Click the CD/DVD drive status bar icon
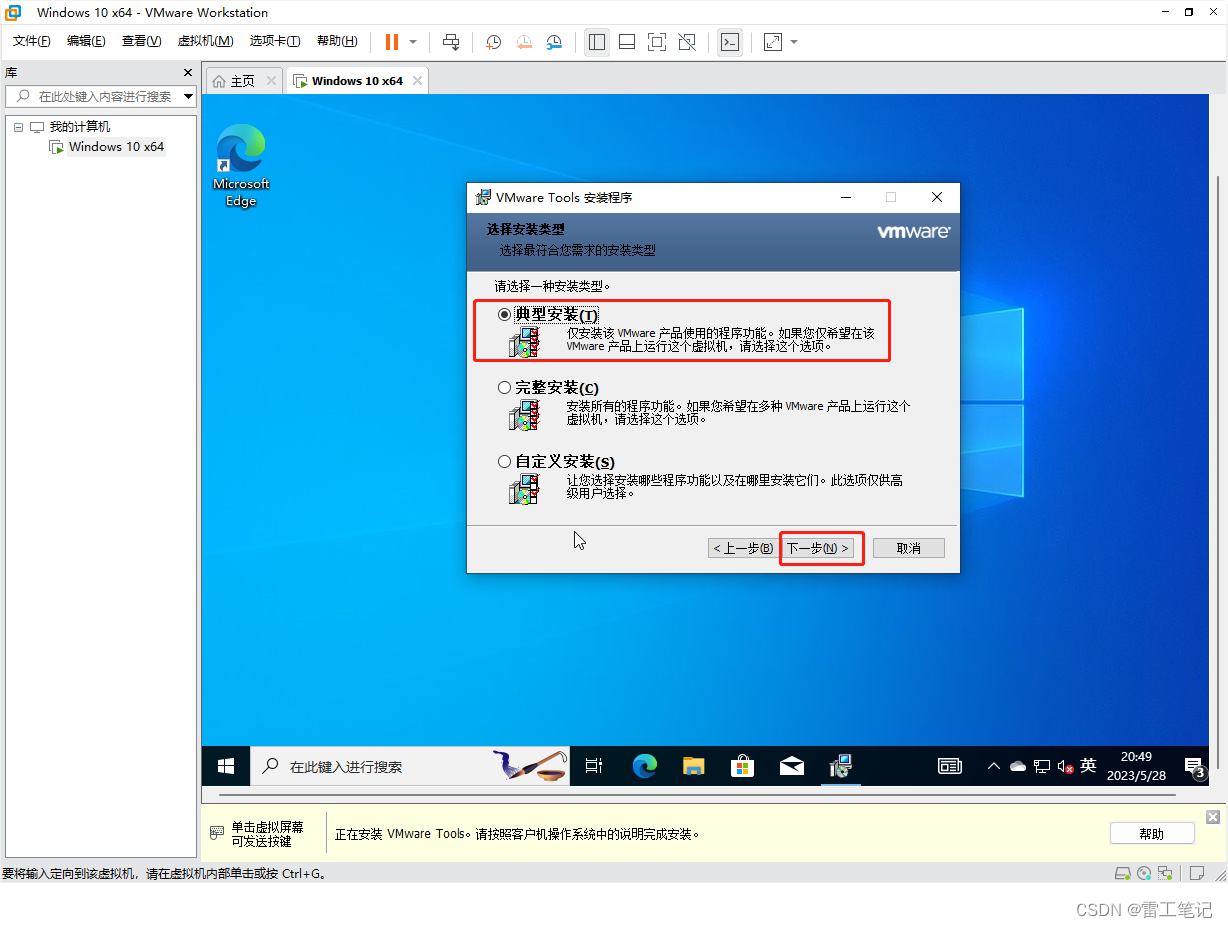 tap(1146, 874)
